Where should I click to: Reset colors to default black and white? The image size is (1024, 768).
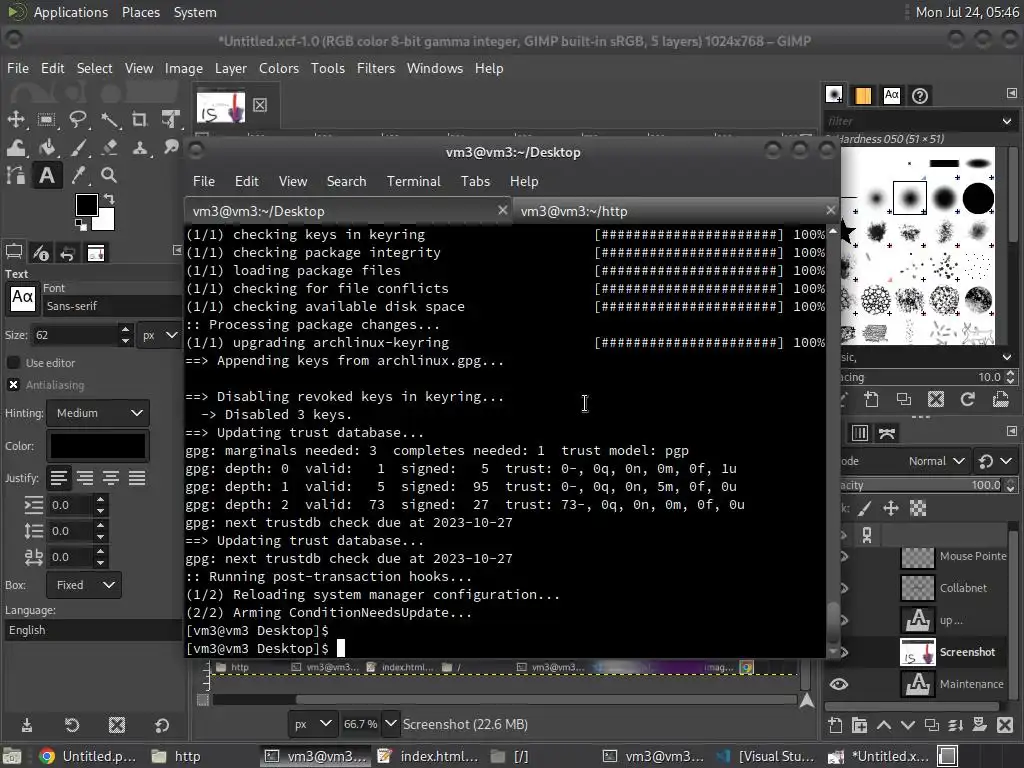click(80, 225)
